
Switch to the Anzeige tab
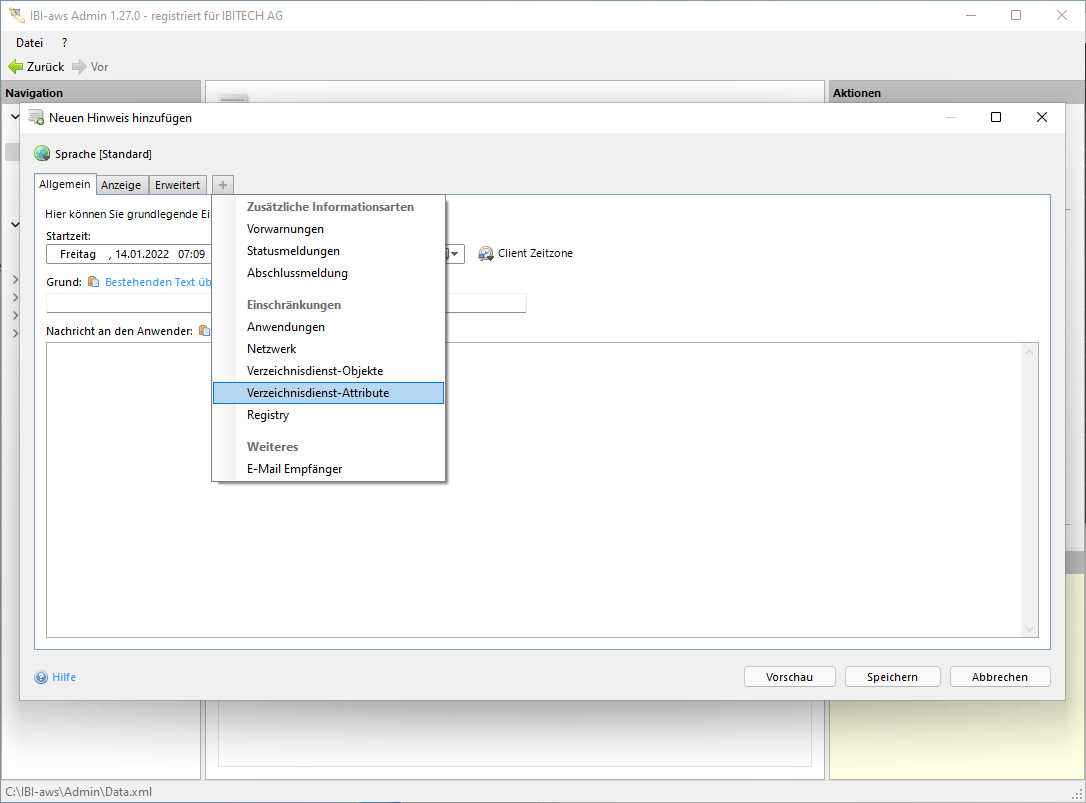[121, 185]
